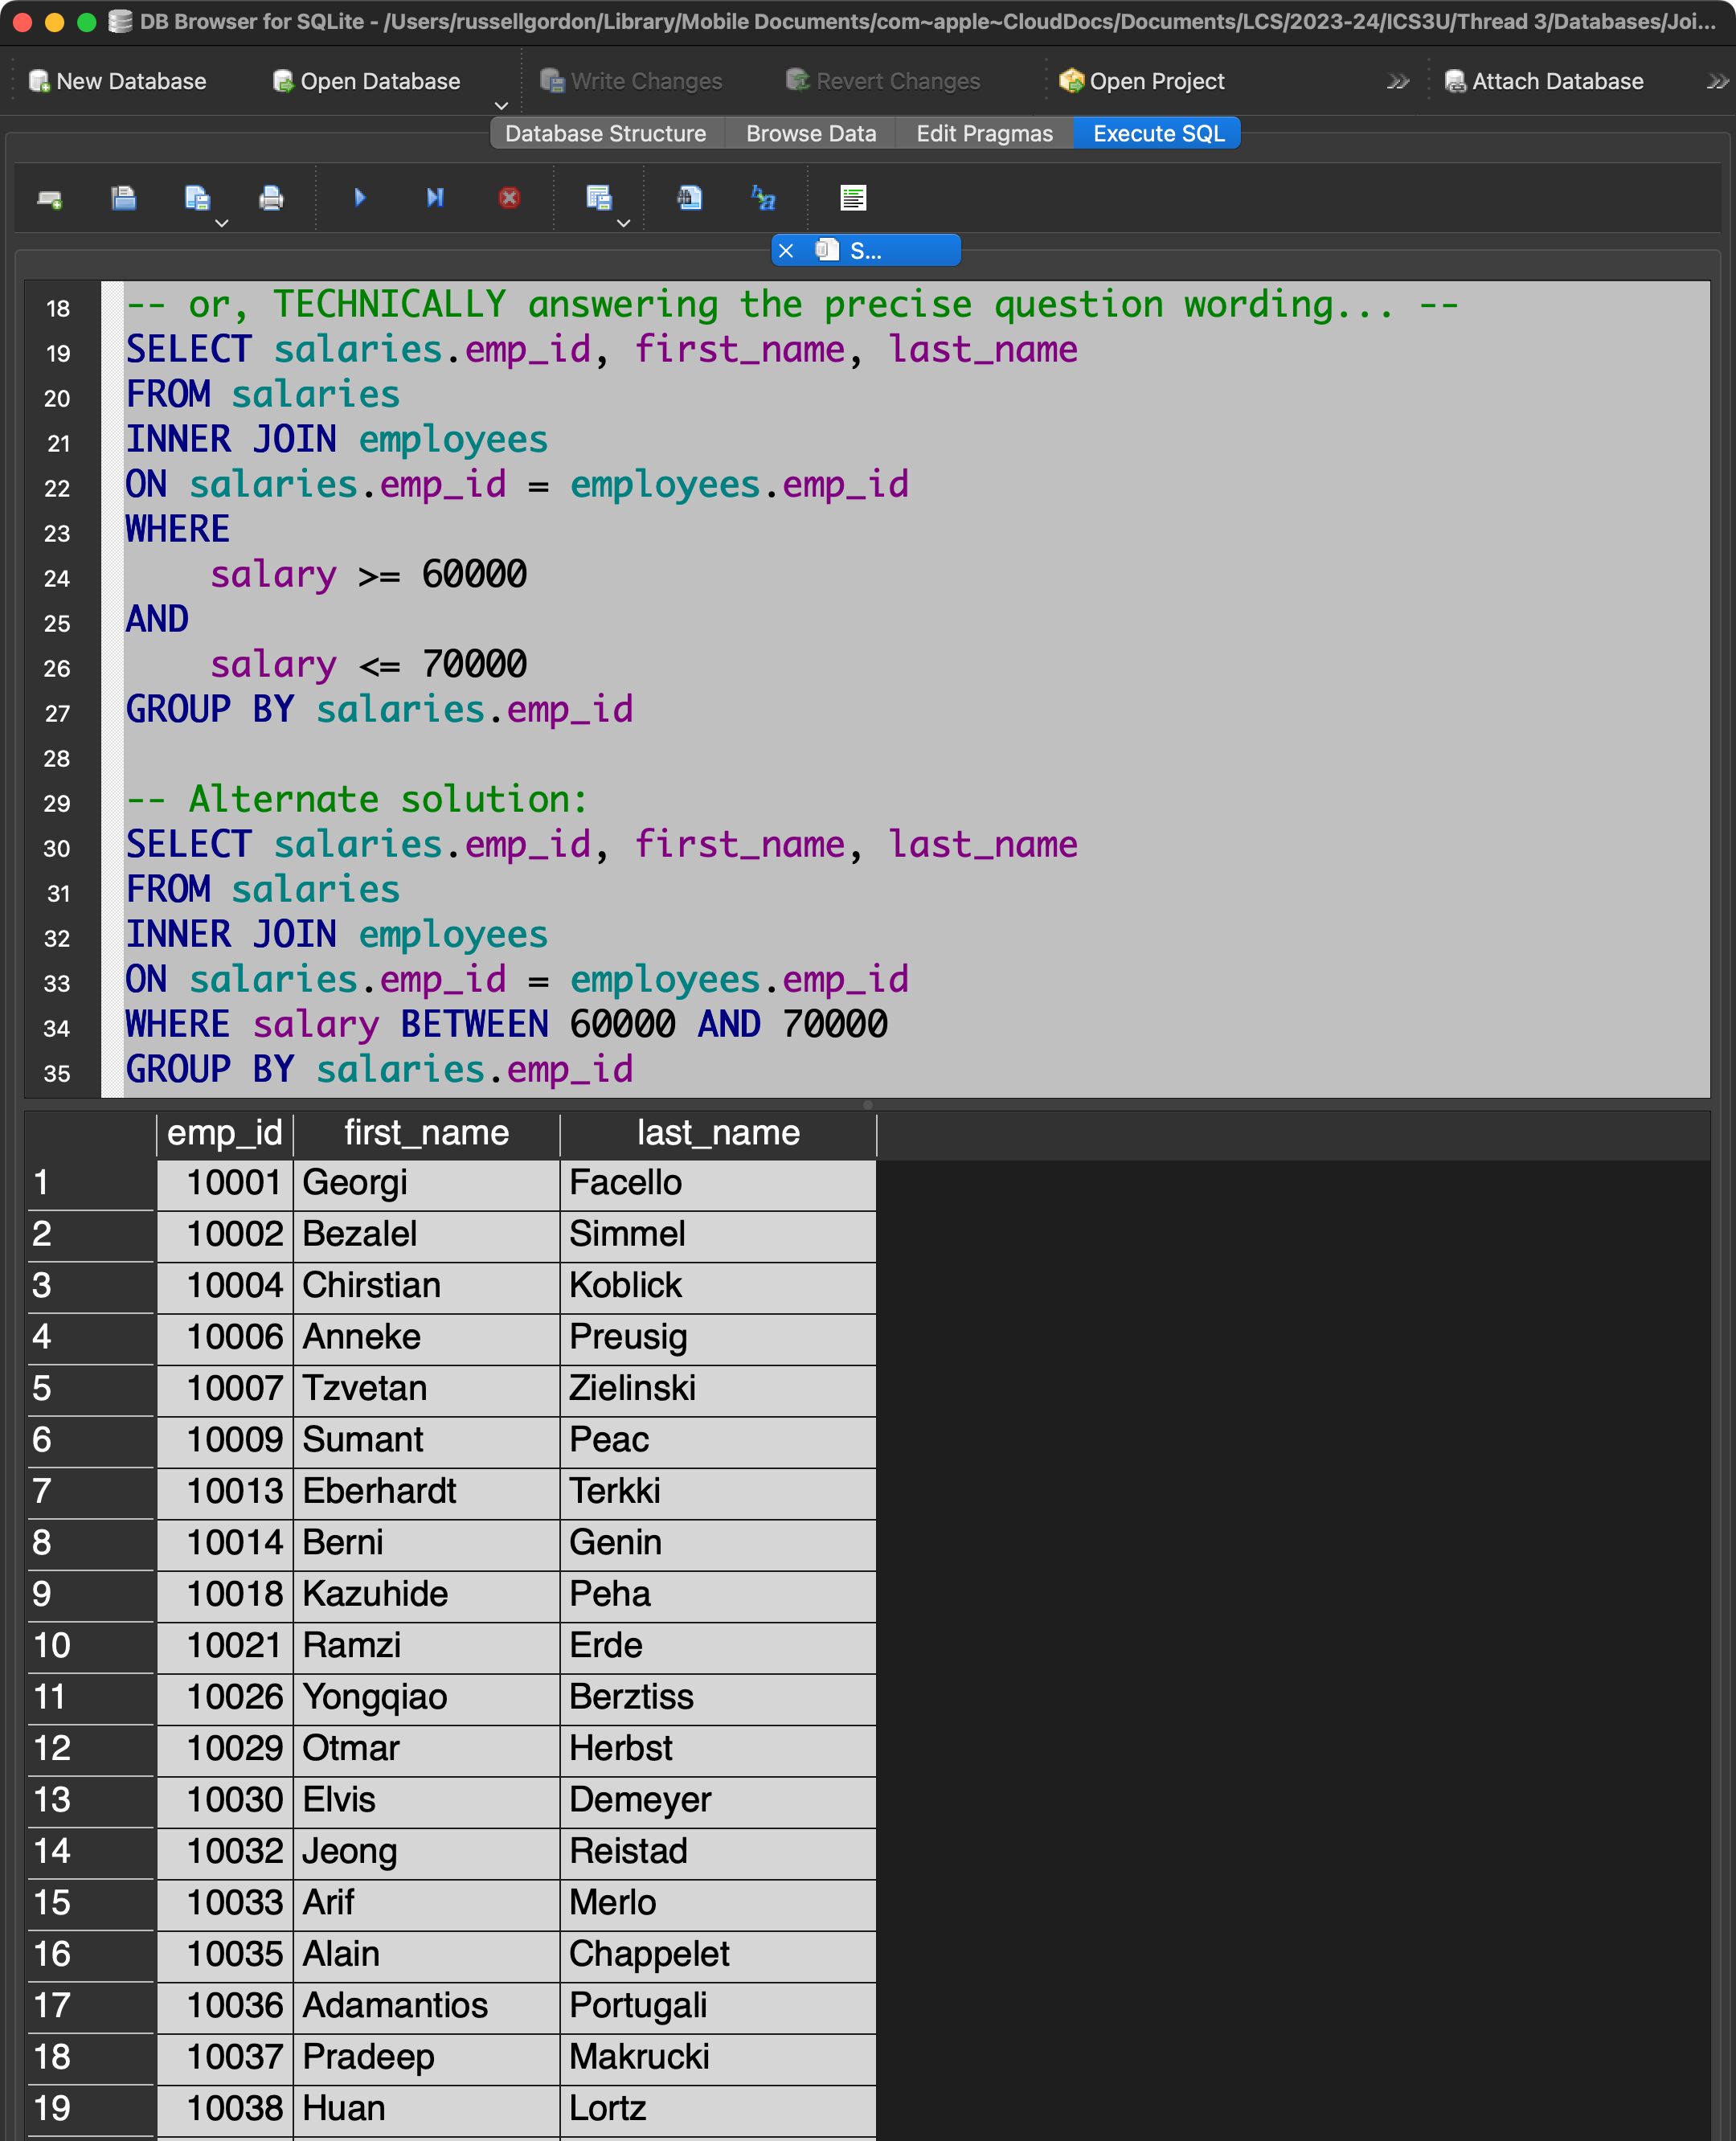Close the SQL editor tab
Screen dimensions: 1736x2141
[x=786, y=251]
